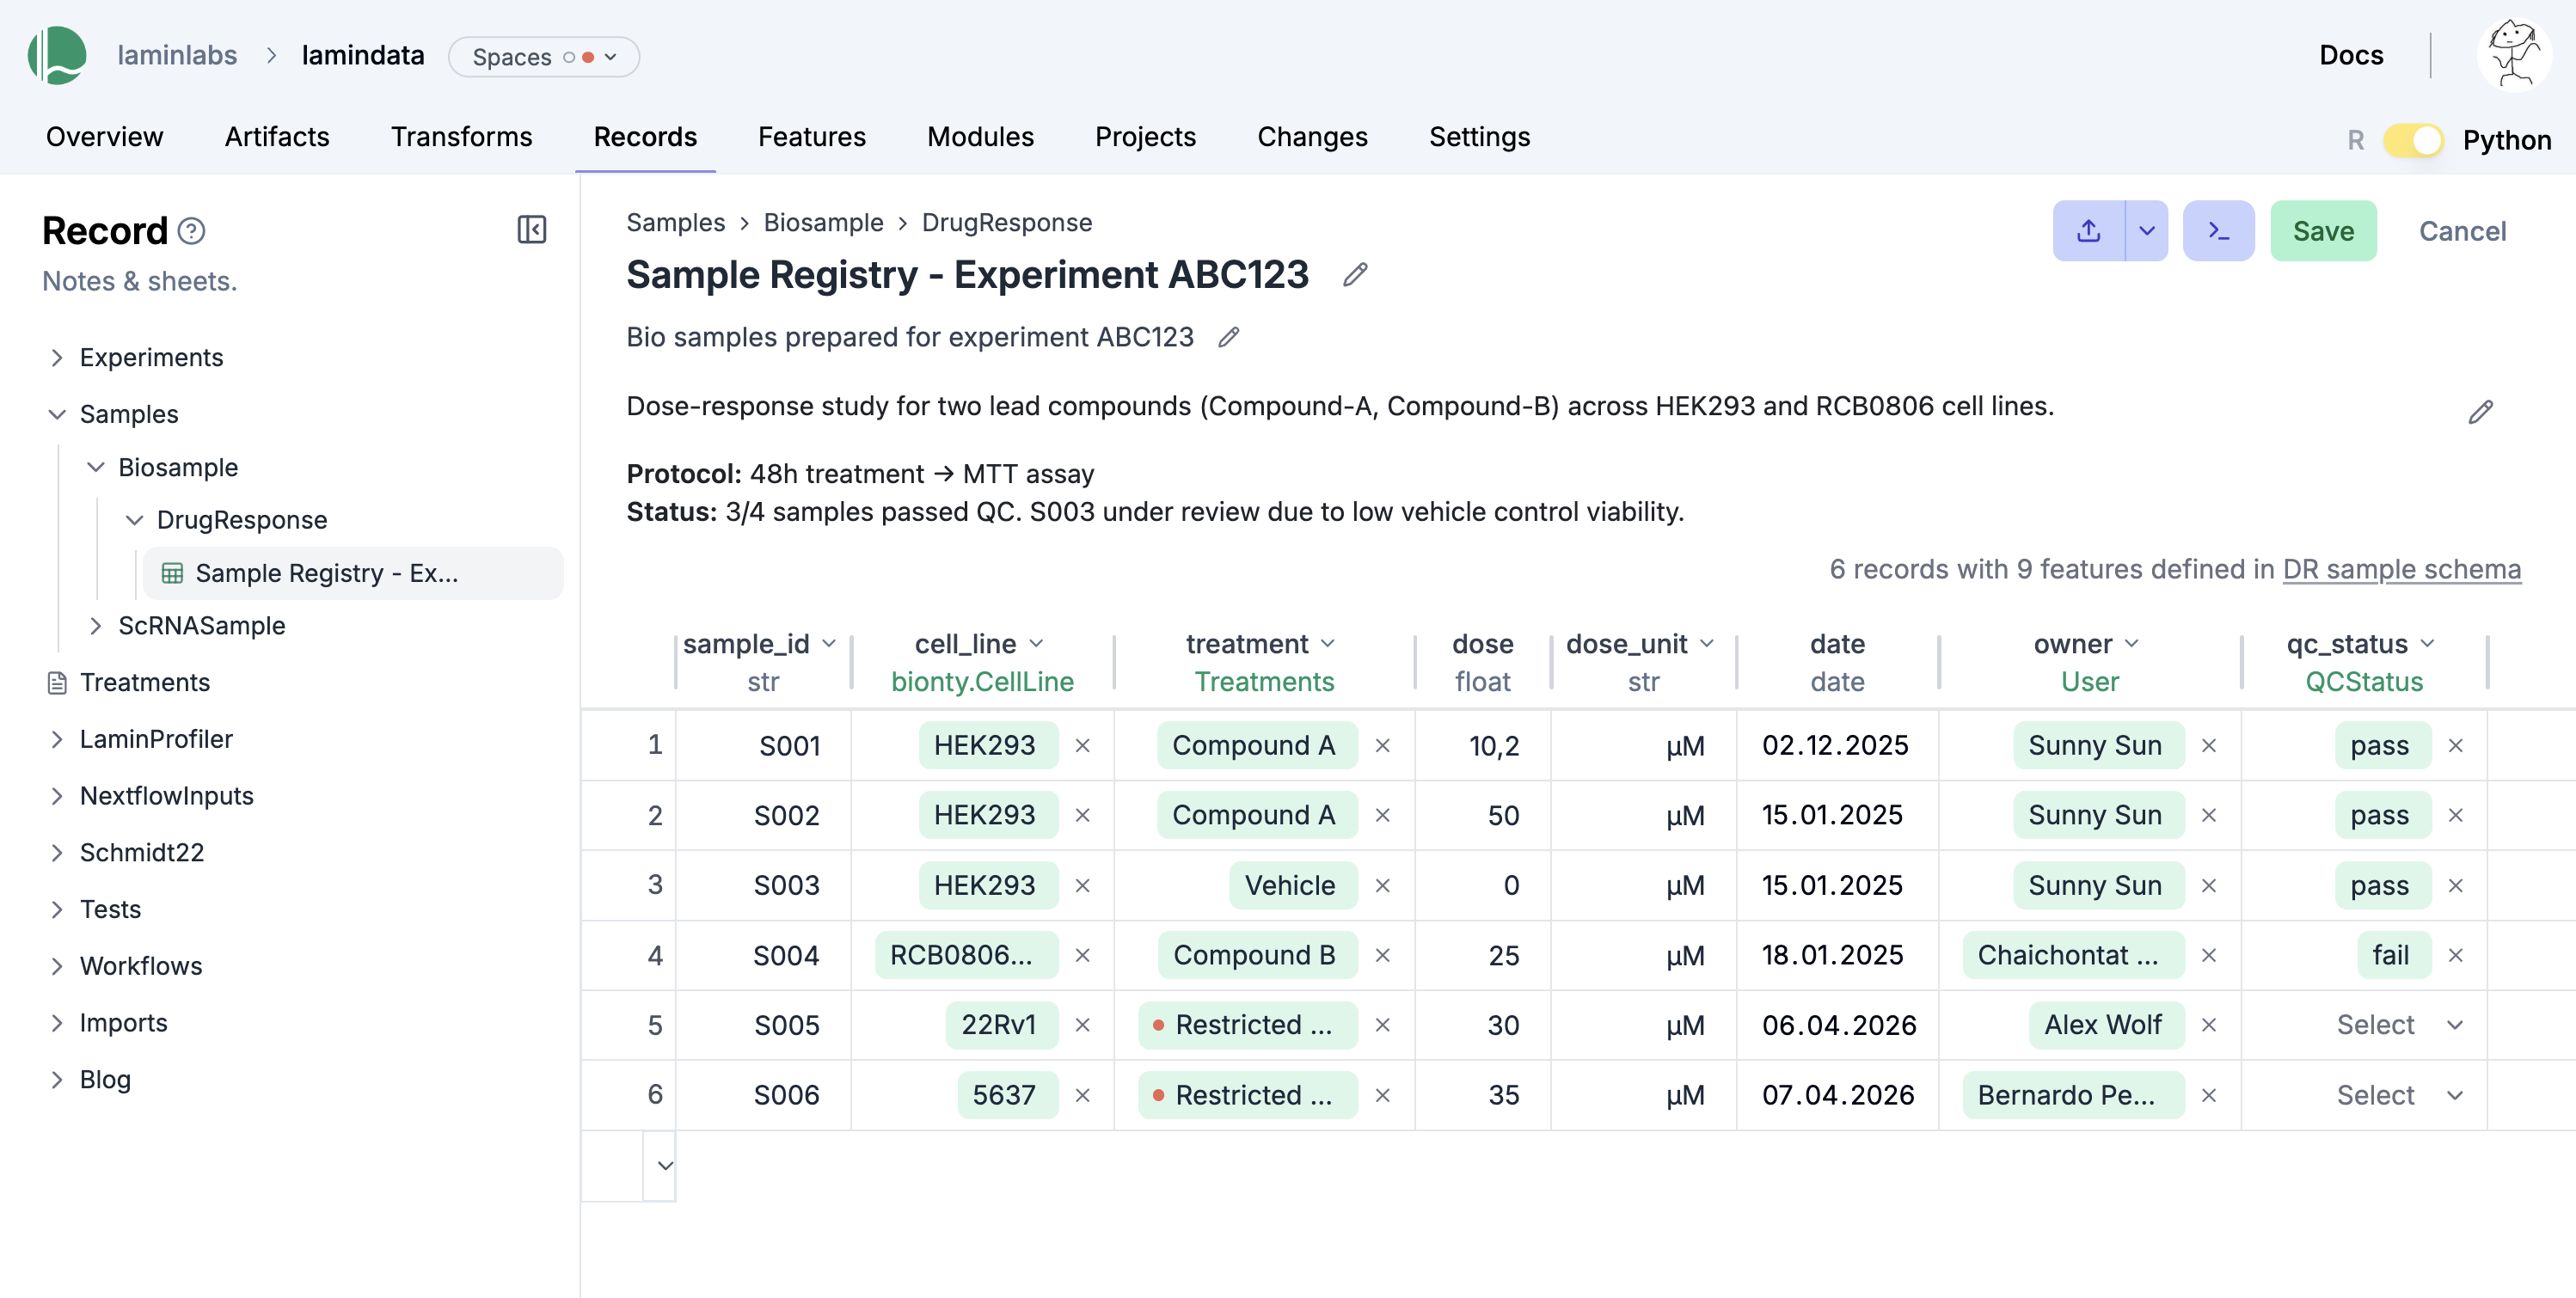Open the treatment column dropdown
This screenshot has height=1298, width=2576.
(x=1330, y=644)
